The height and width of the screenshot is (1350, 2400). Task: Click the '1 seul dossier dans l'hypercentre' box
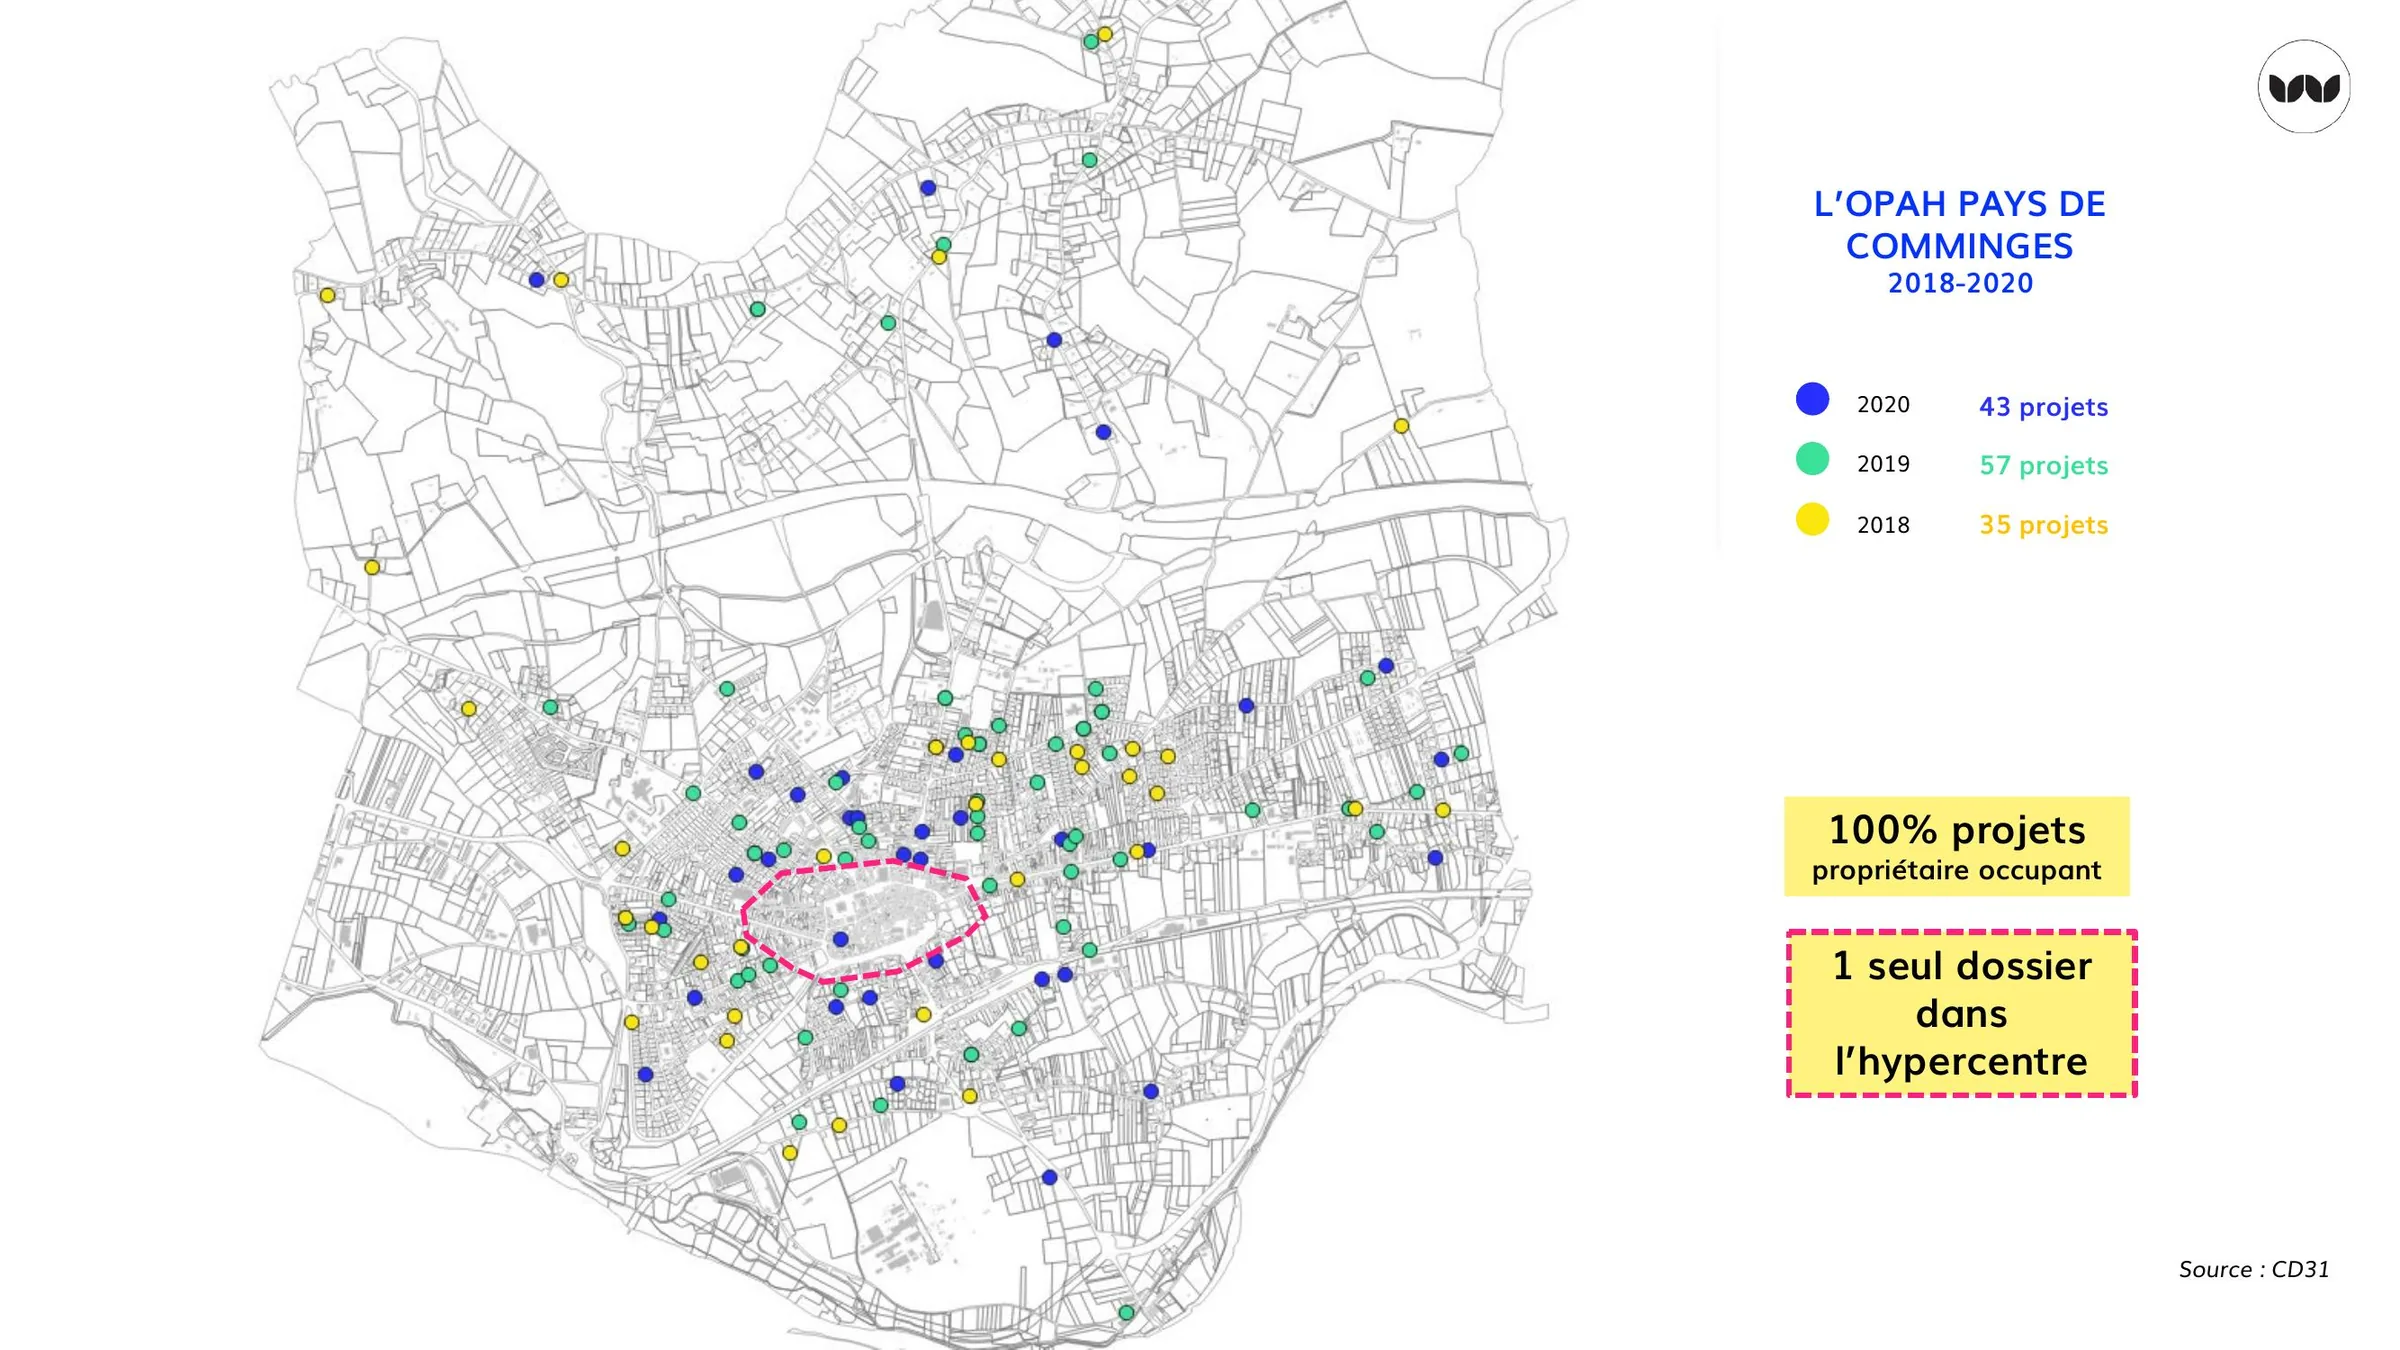pyautogui.click(x=1961, y=1013)
